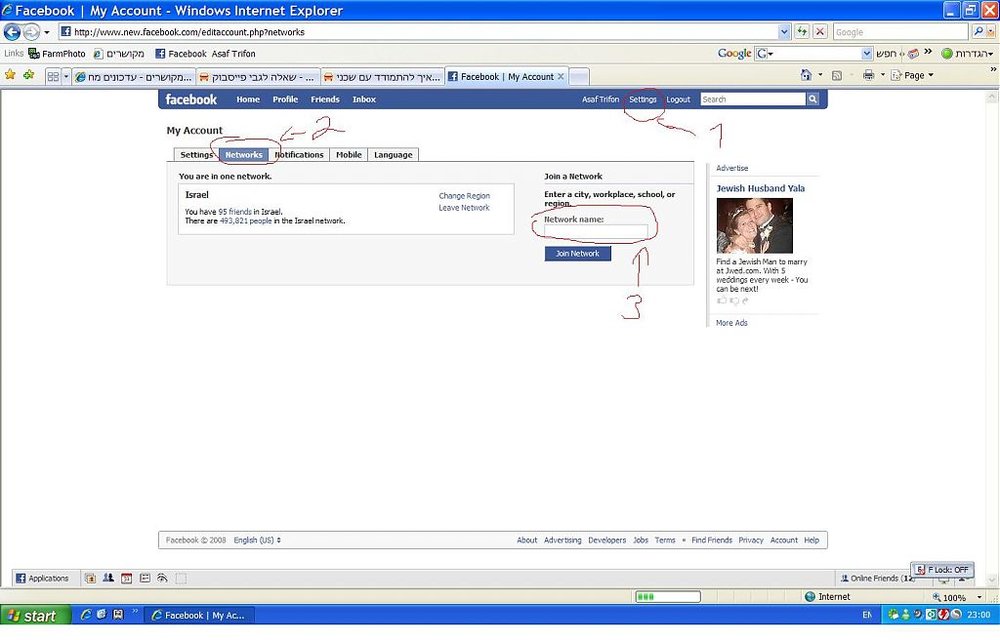Open the FarmPhoto link in Links bar
Image resolution: width=1000 pixels, height=640 pixels.
click(x=57, y=54)
